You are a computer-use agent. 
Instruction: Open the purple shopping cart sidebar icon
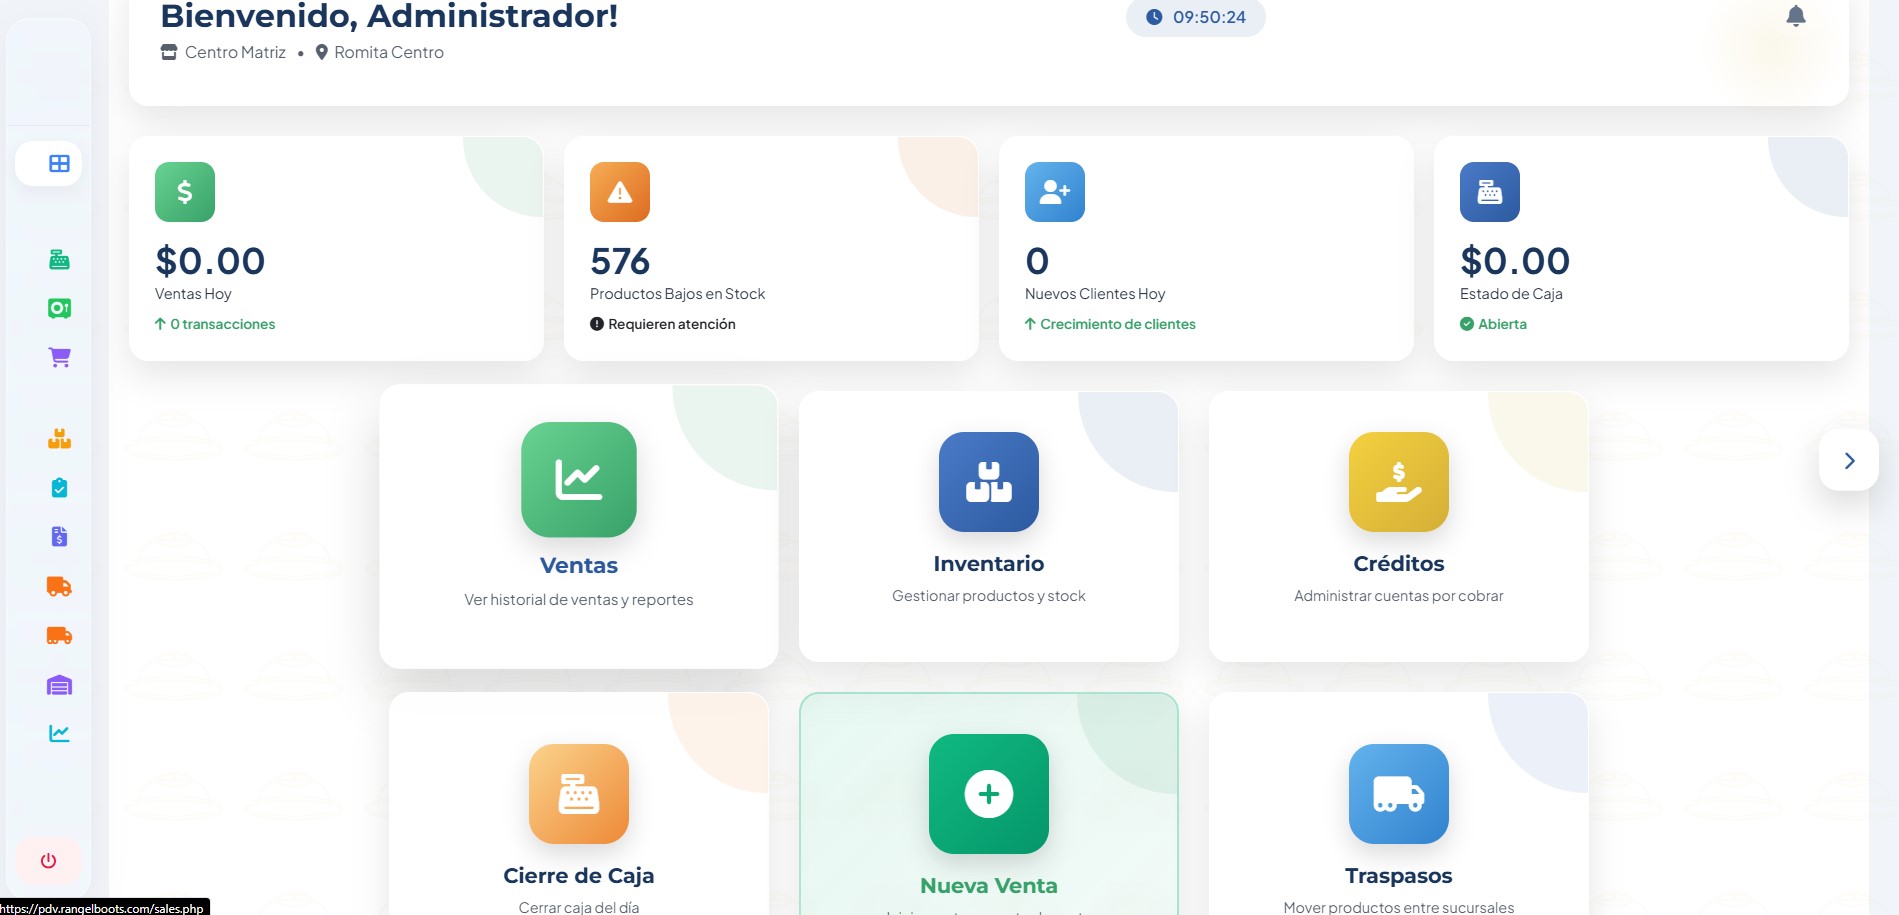coord(59,357)
